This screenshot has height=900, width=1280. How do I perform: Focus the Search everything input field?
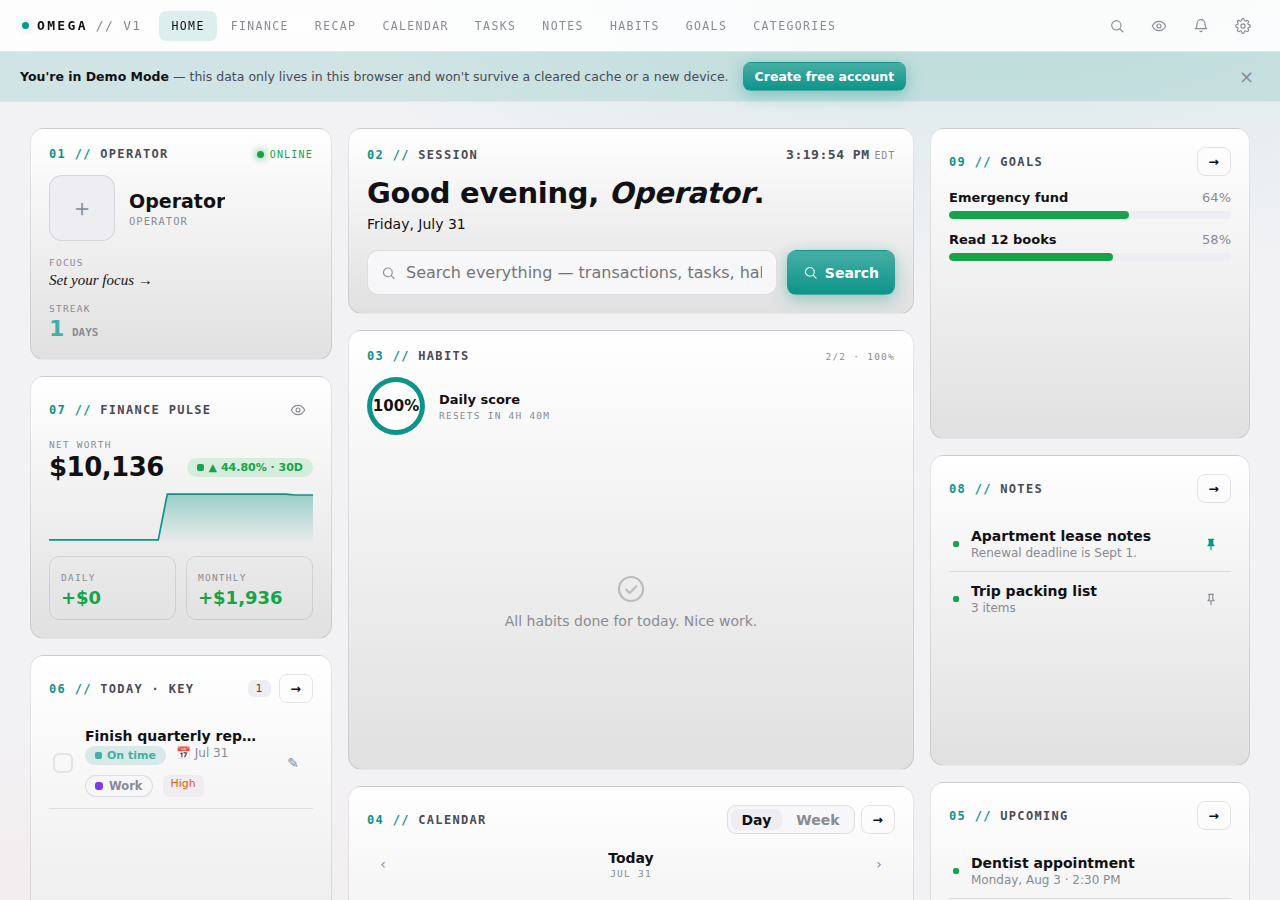point(572,273)
